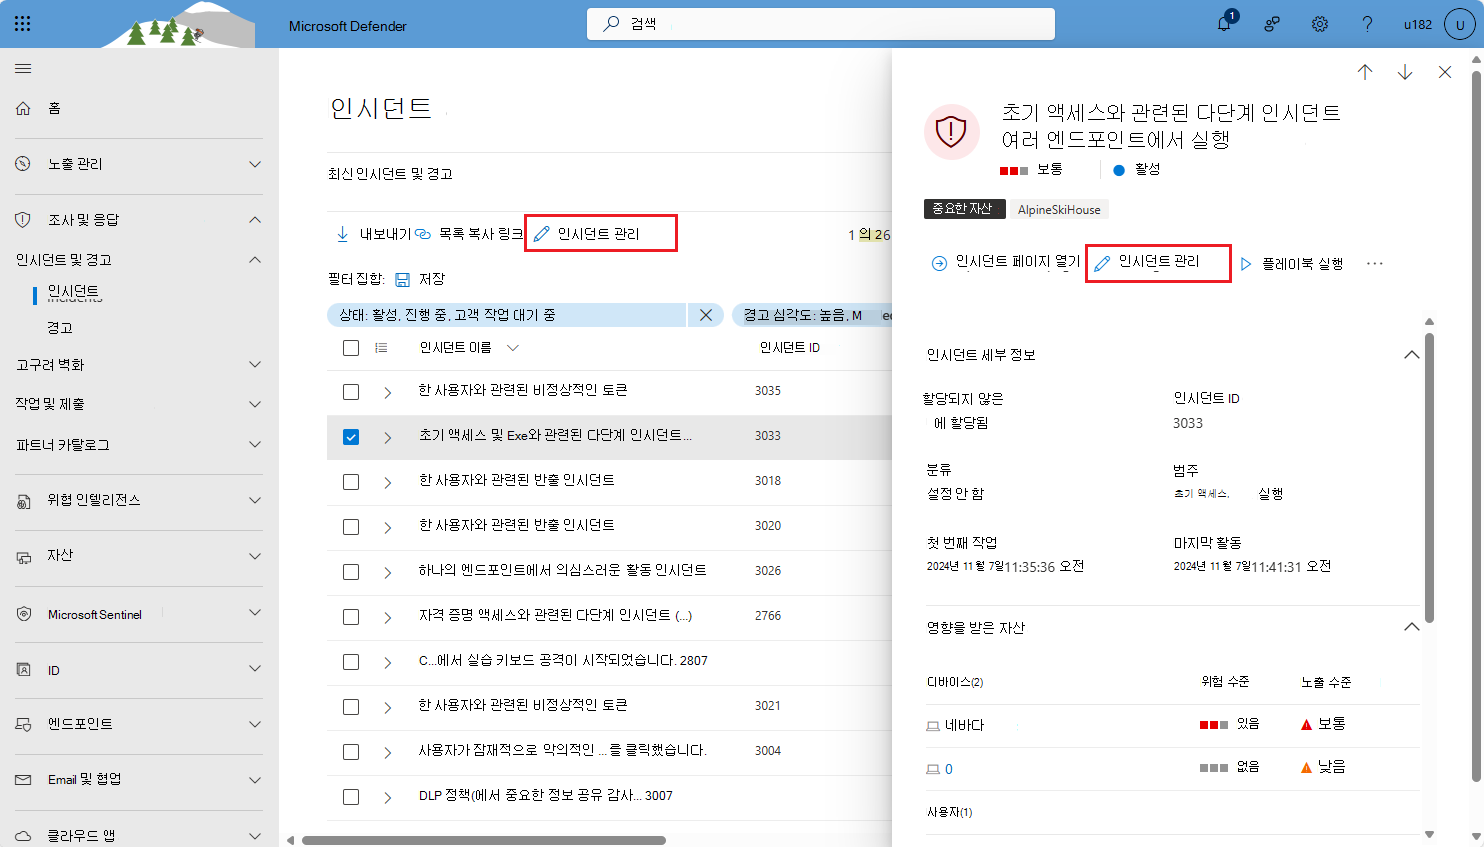Click 인시던트 페이지 열기
This screenshot has height=847, width=1484.
pos(1006,263)
